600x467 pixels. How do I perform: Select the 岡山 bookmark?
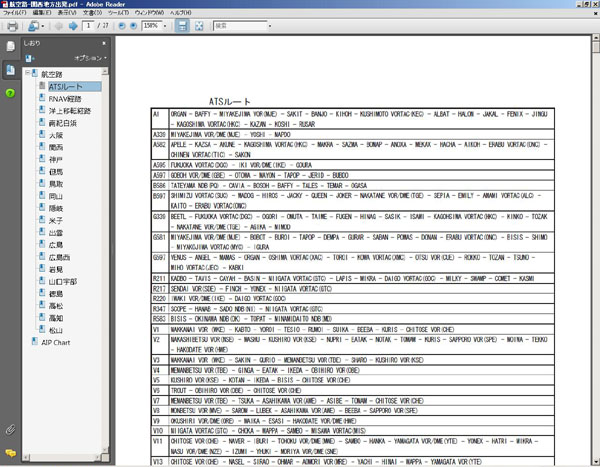pyautogui.click(x=56, y=196)
